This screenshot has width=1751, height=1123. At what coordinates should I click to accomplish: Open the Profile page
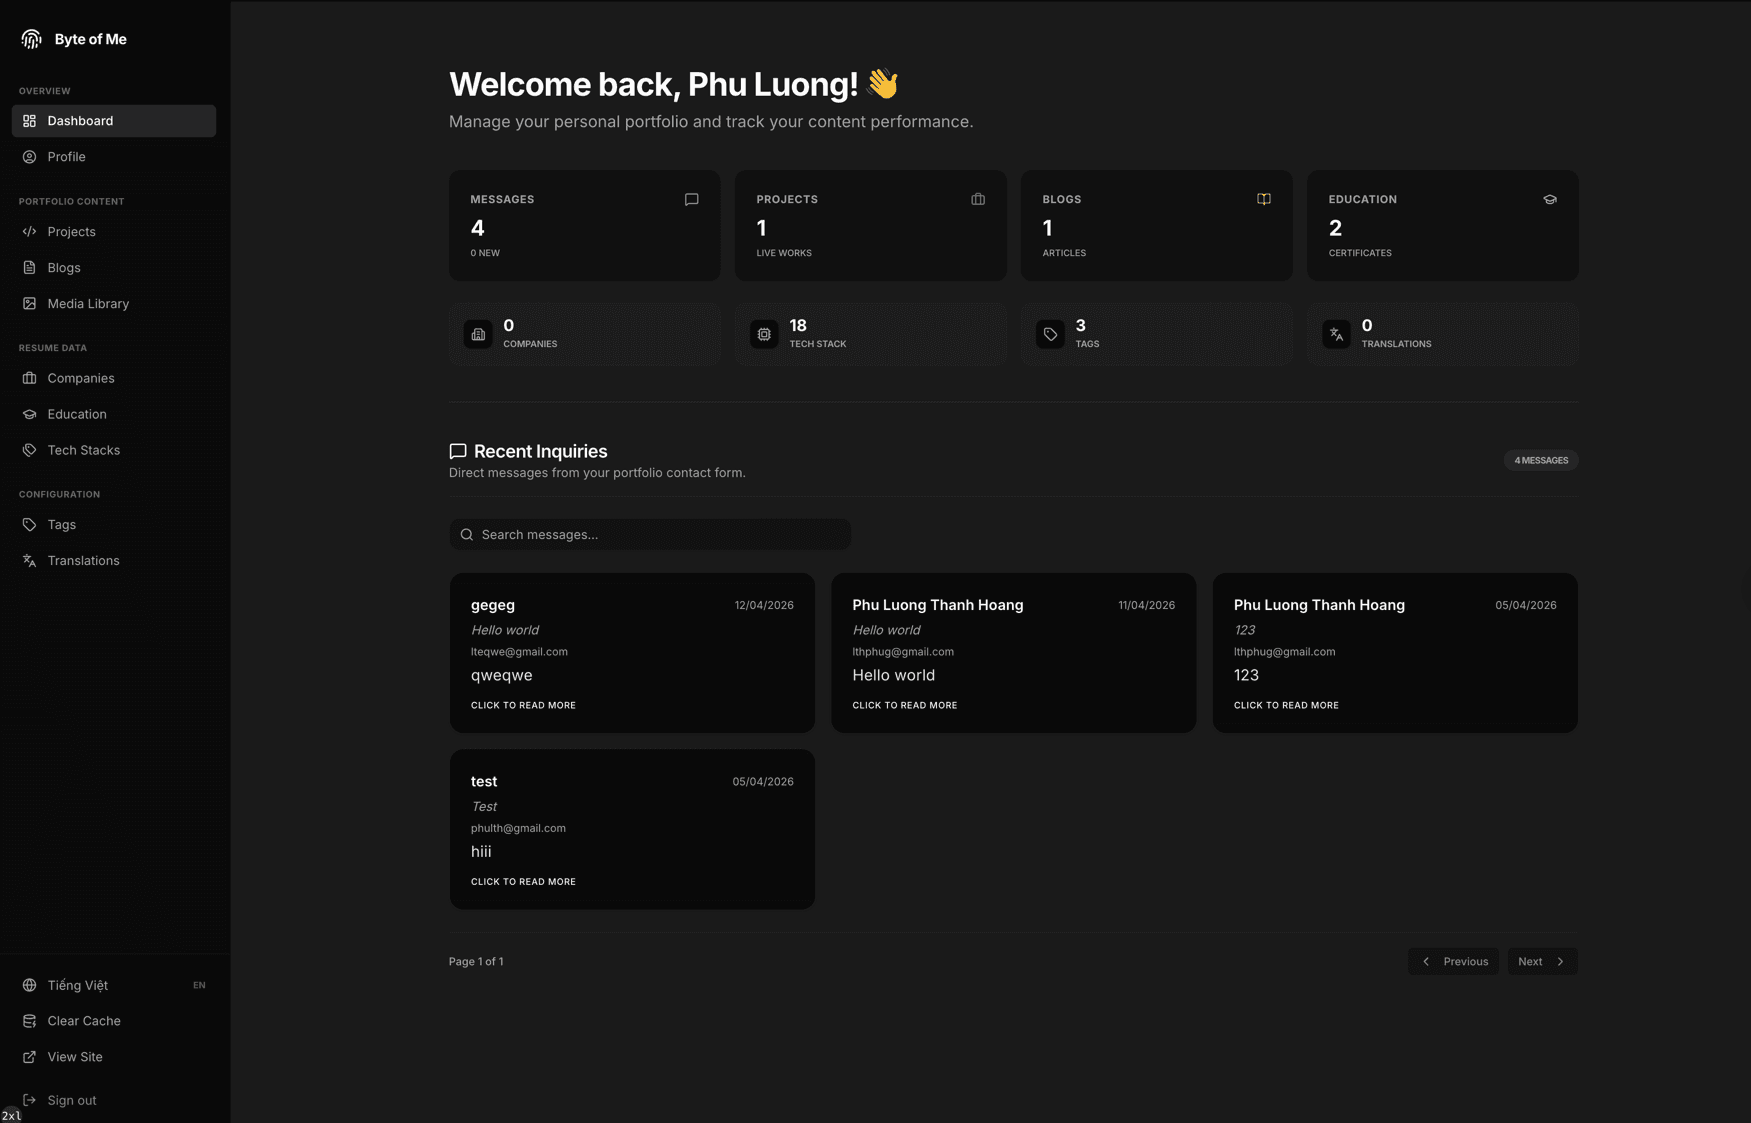pyautogui.click(x=114, y=157)
